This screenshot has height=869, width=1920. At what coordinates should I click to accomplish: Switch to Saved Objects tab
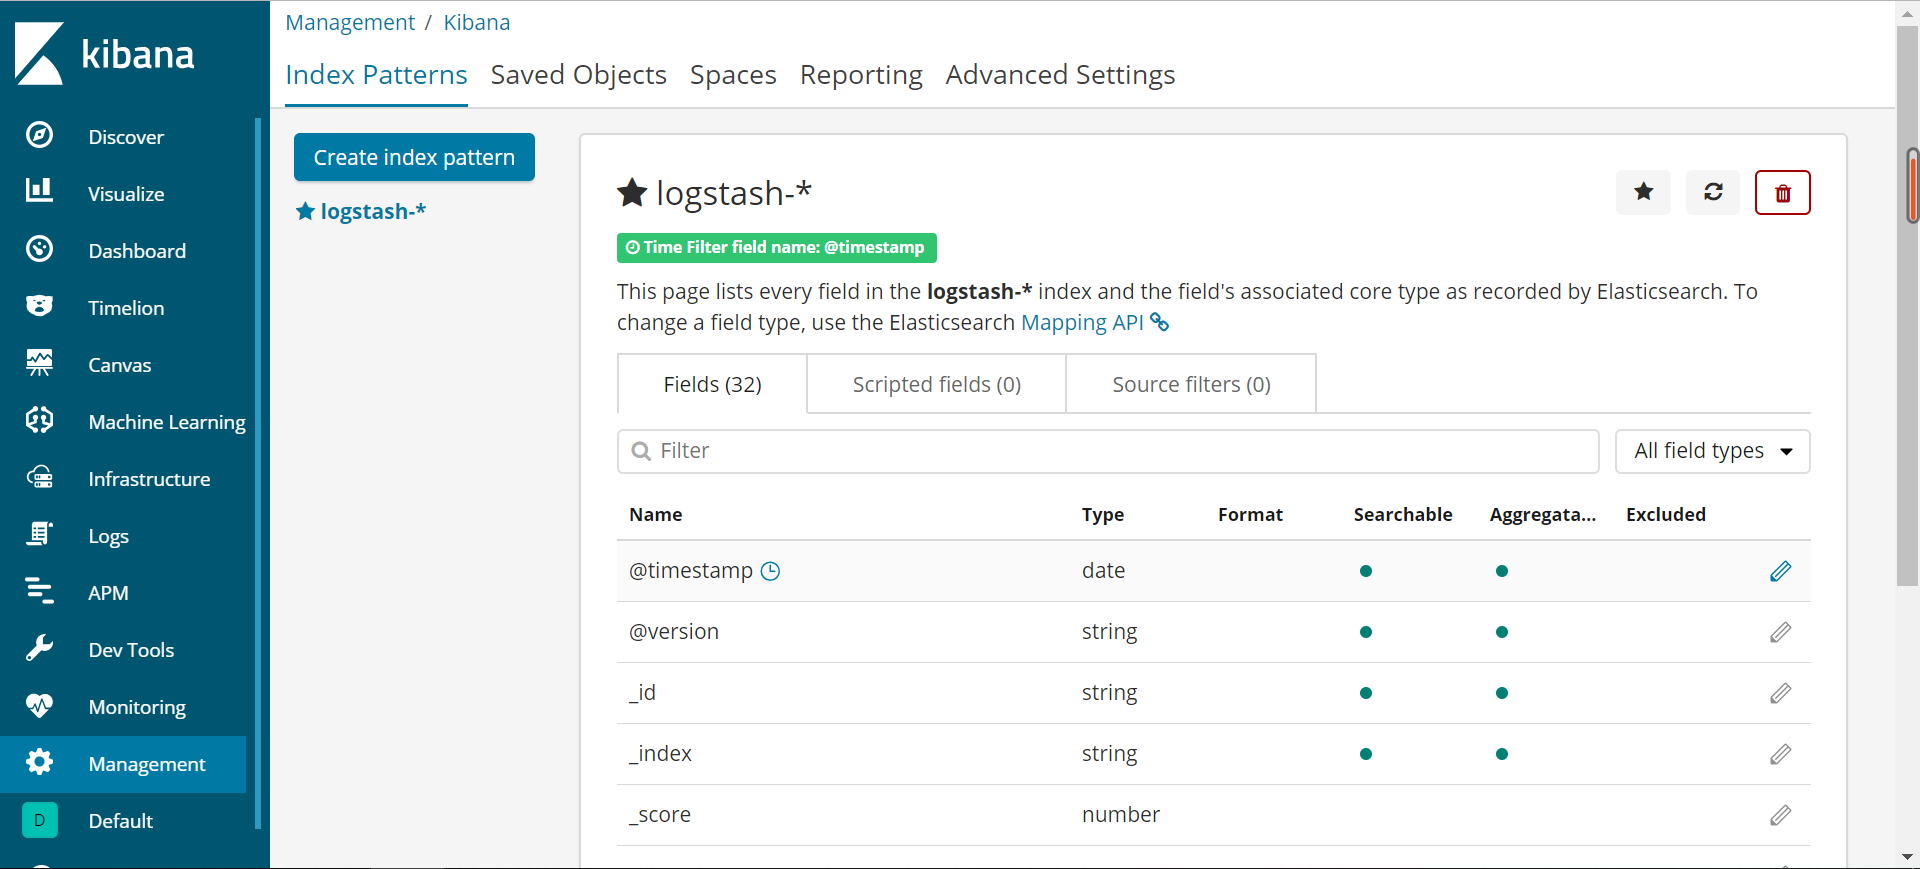tap(578, 75)
